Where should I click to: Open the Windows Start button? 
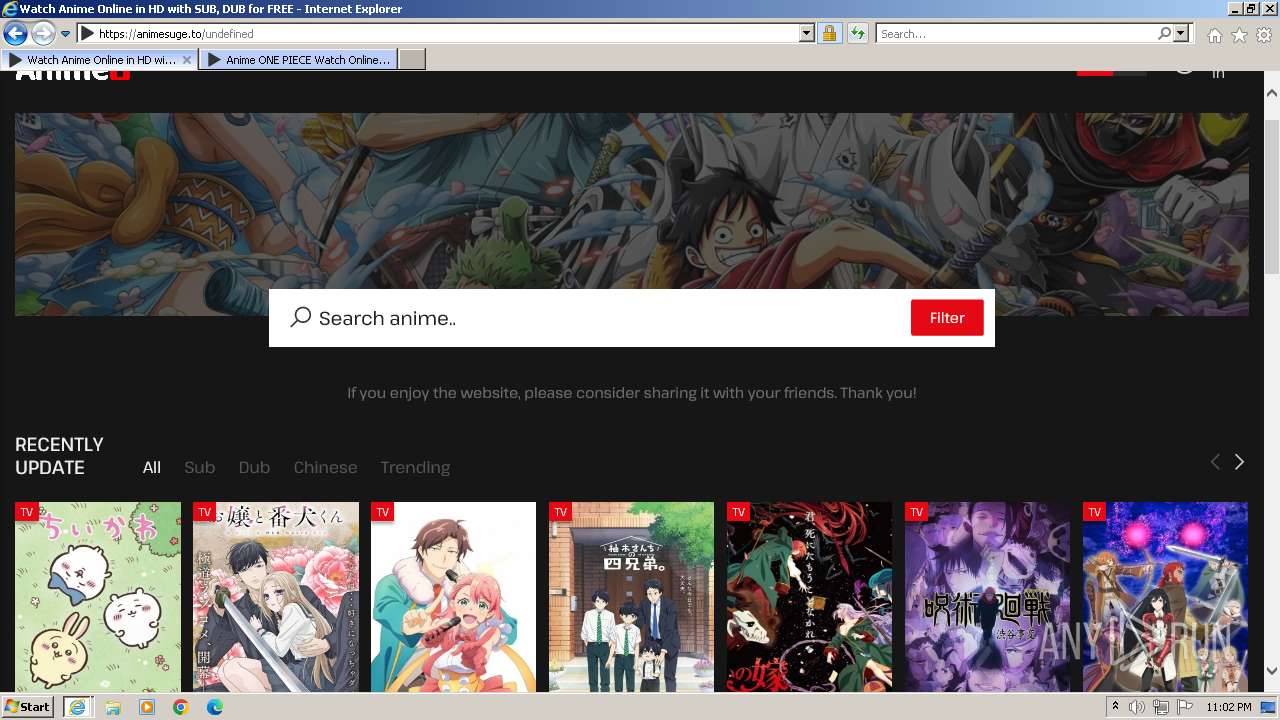(x=27, y=707)
